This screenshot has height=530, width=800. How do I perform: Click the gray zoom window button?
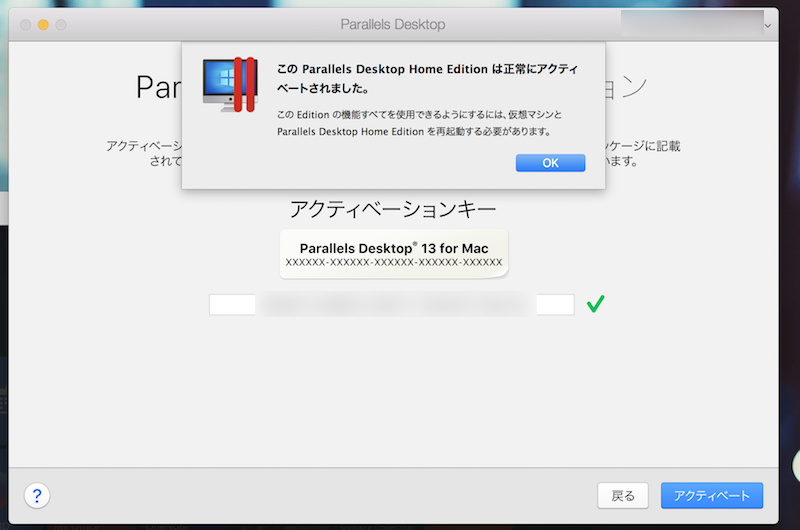tap(61, 24)
